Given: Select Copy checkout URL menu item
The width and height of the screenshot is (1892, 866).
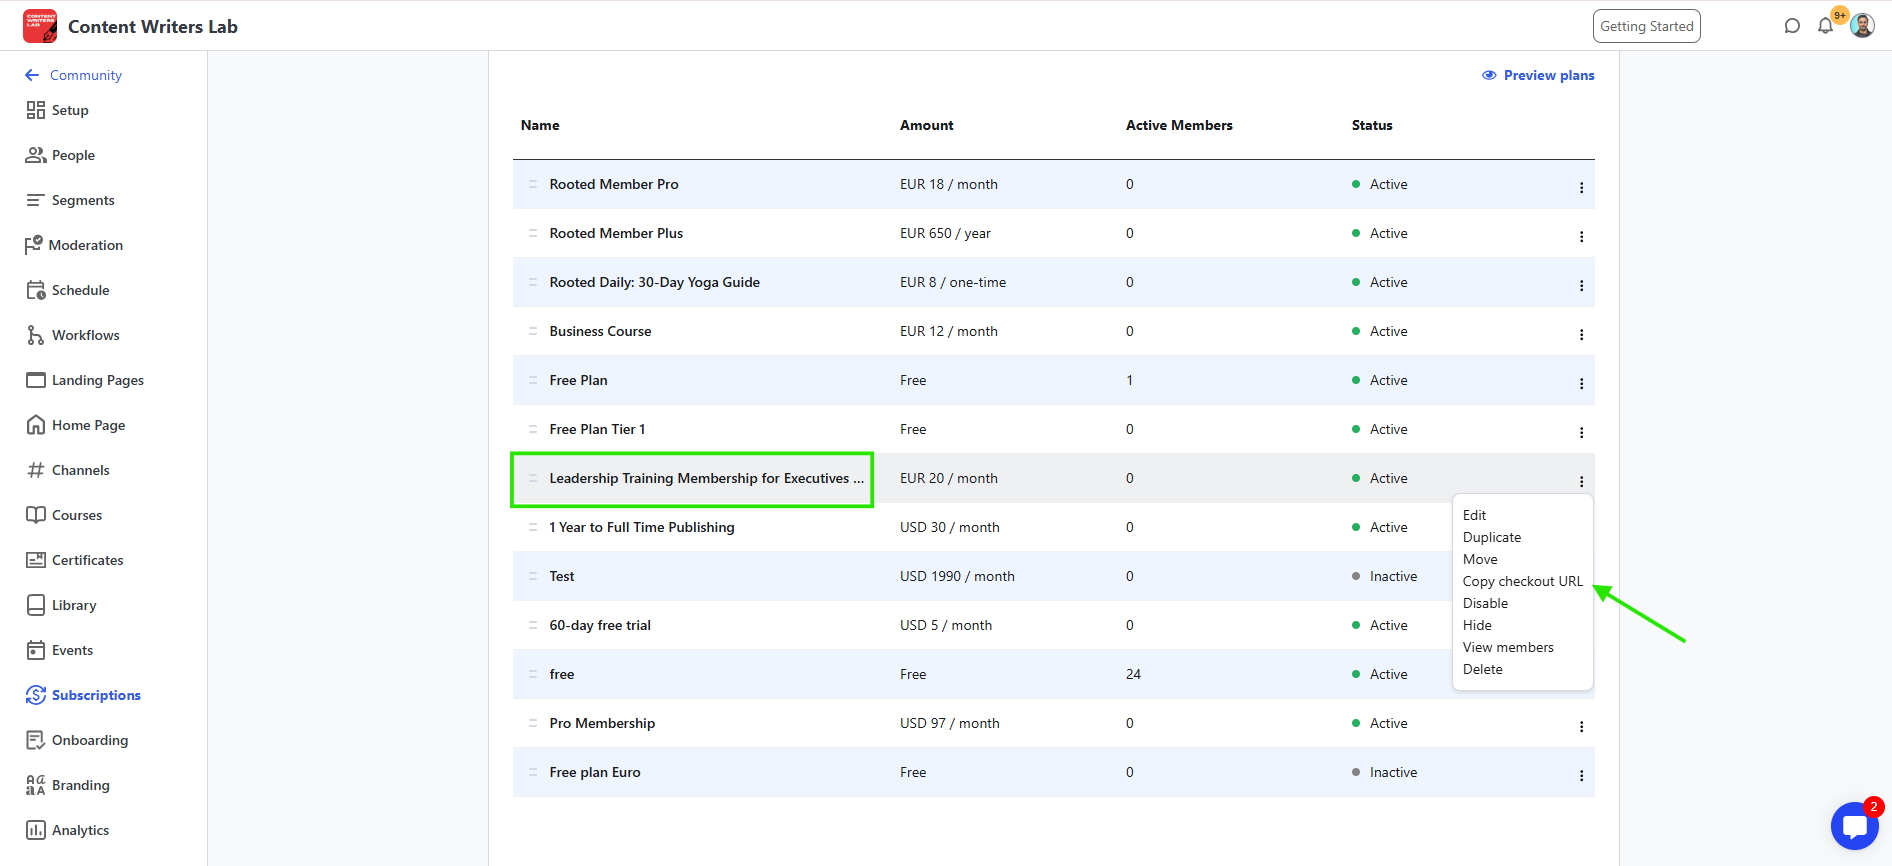Looking at the screenshot, I should 1522,581.
